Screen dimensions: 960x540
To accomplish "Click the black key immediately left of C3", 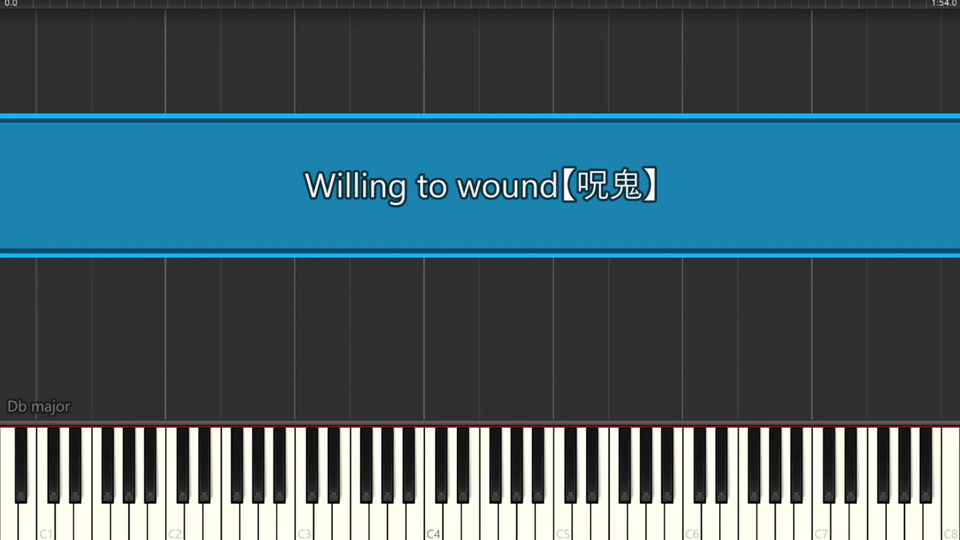I will (280, 465).
